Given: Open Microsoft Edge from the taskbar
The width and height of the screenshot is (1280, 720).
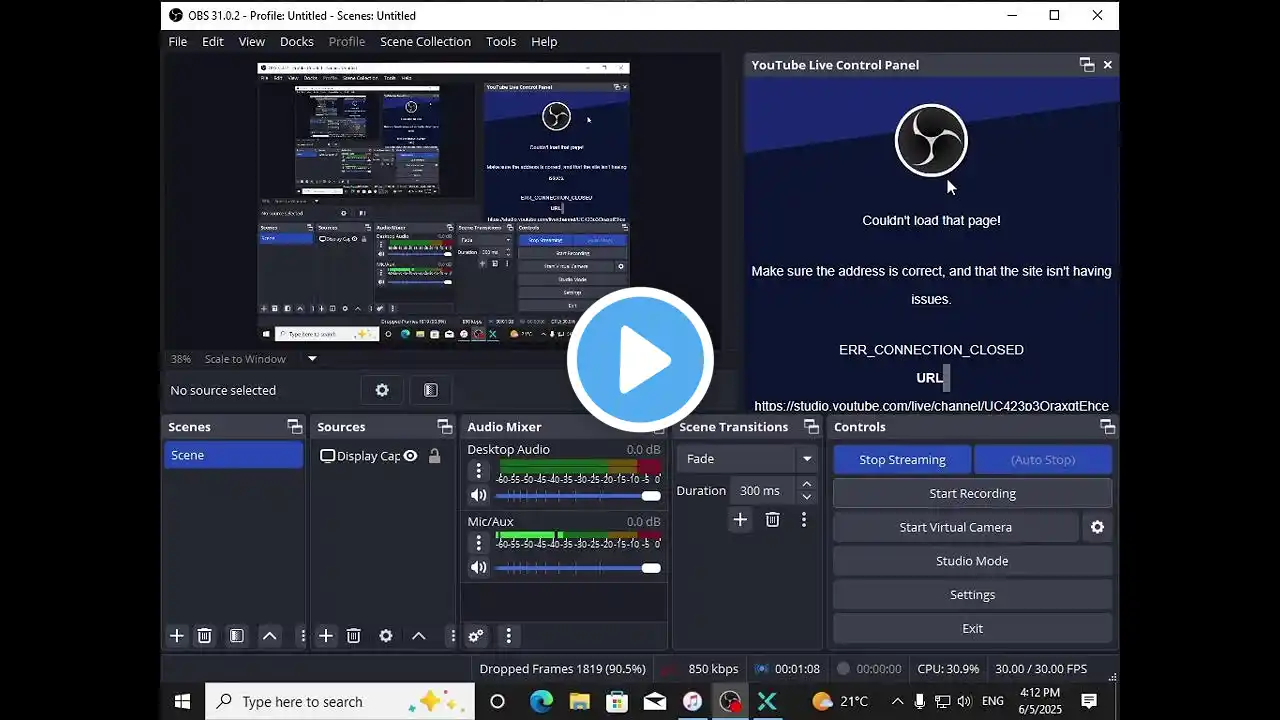Looking at the screenshot, I should [541, 701].
